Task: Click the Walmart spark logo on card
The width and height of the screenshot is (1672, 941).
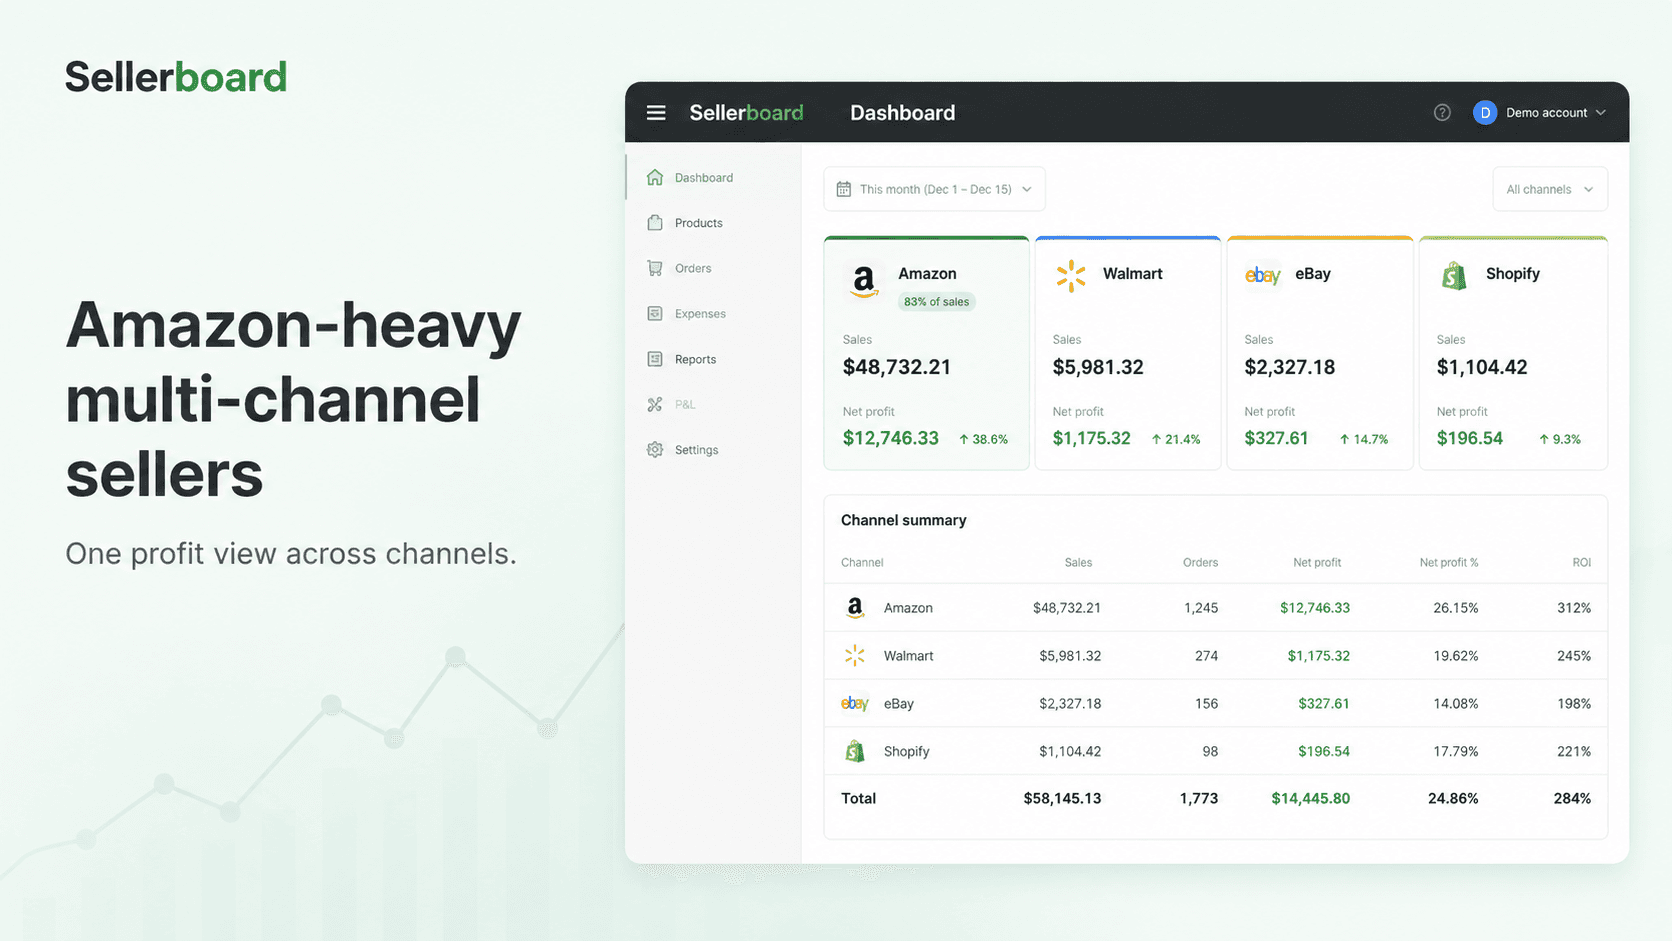Action: (1071, 276)
